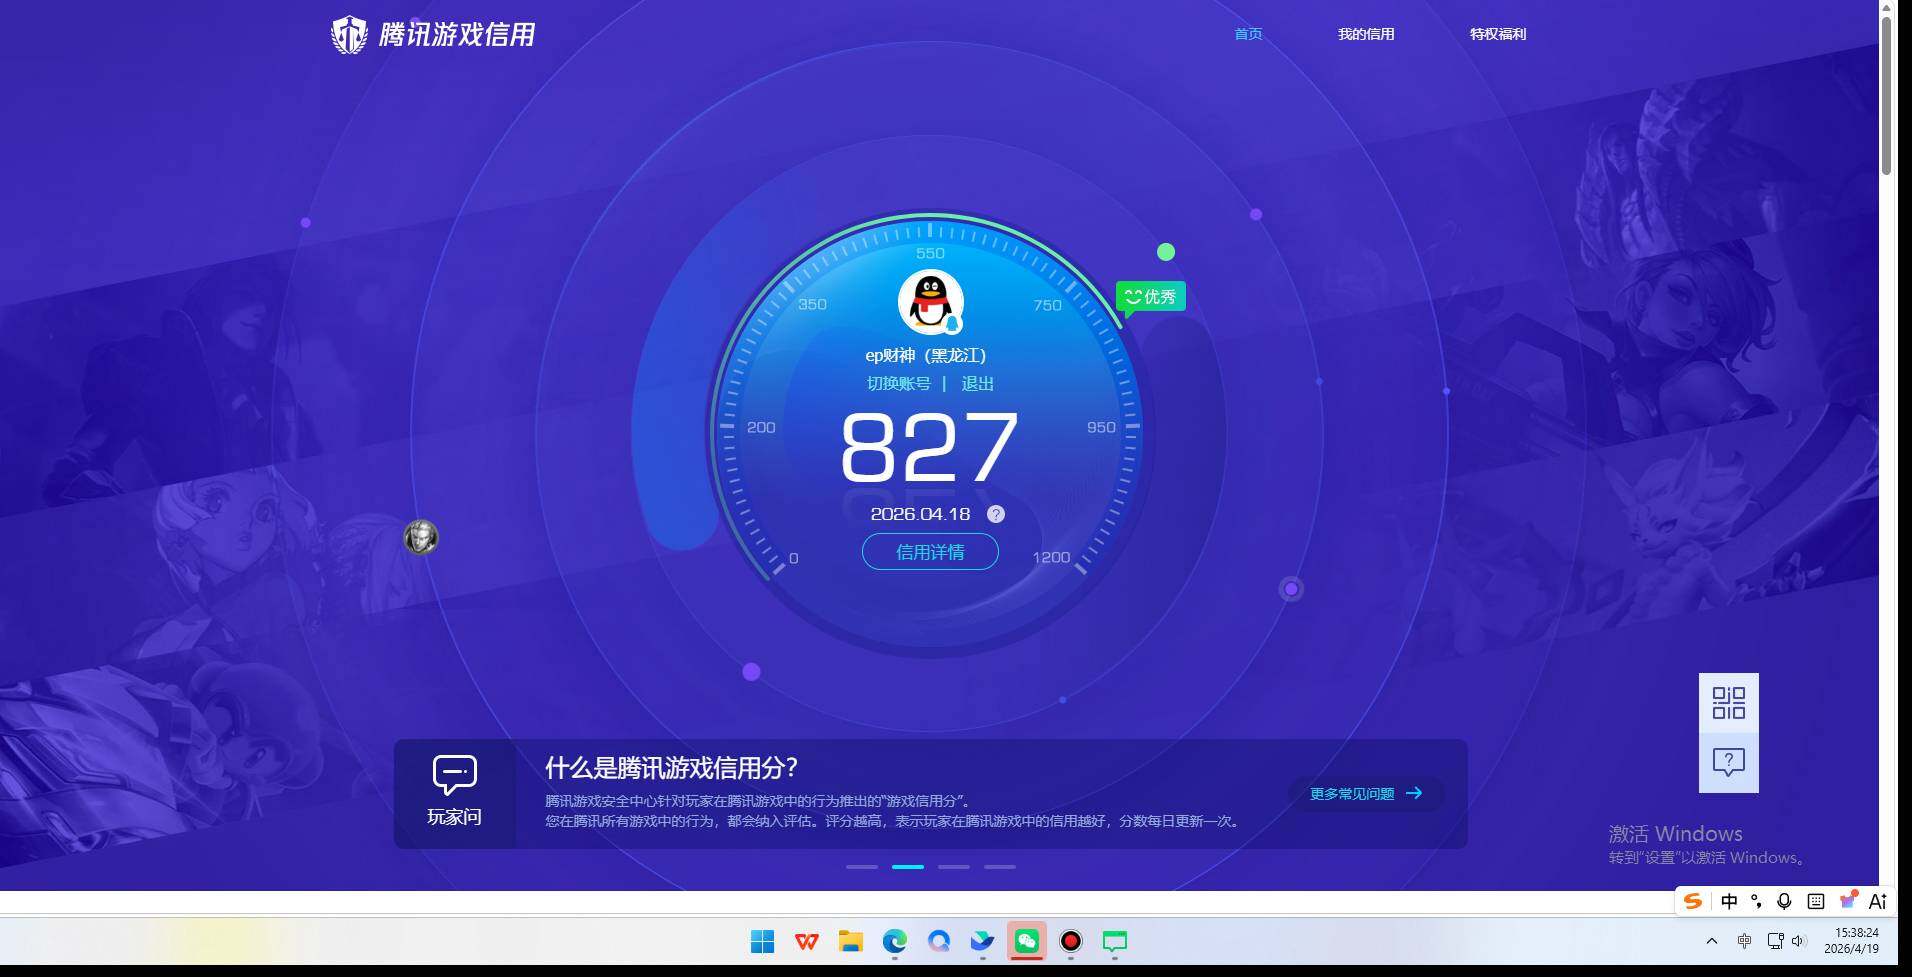Screen dimensions: 1912x977
Task: Open WeChat from the taskbar
Action: pyautogui.click(x=1027, y=941)
